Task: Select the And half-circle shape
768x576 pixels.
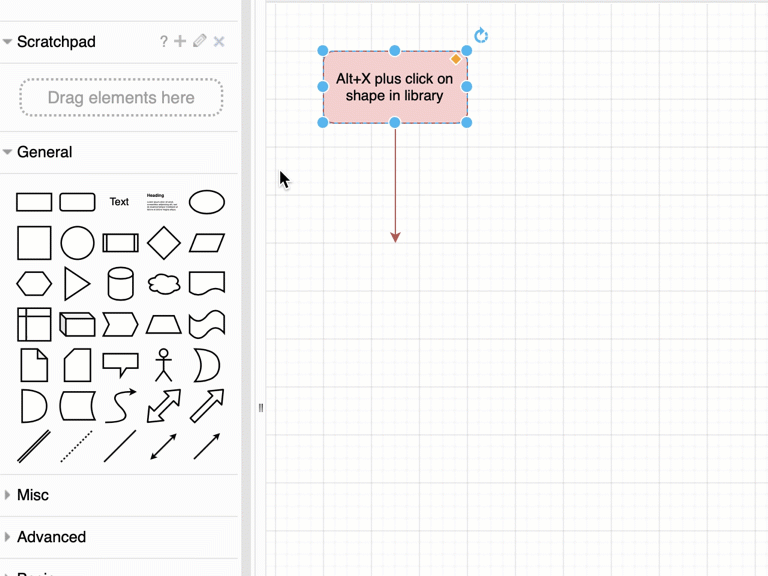Action: click(34, 406)
